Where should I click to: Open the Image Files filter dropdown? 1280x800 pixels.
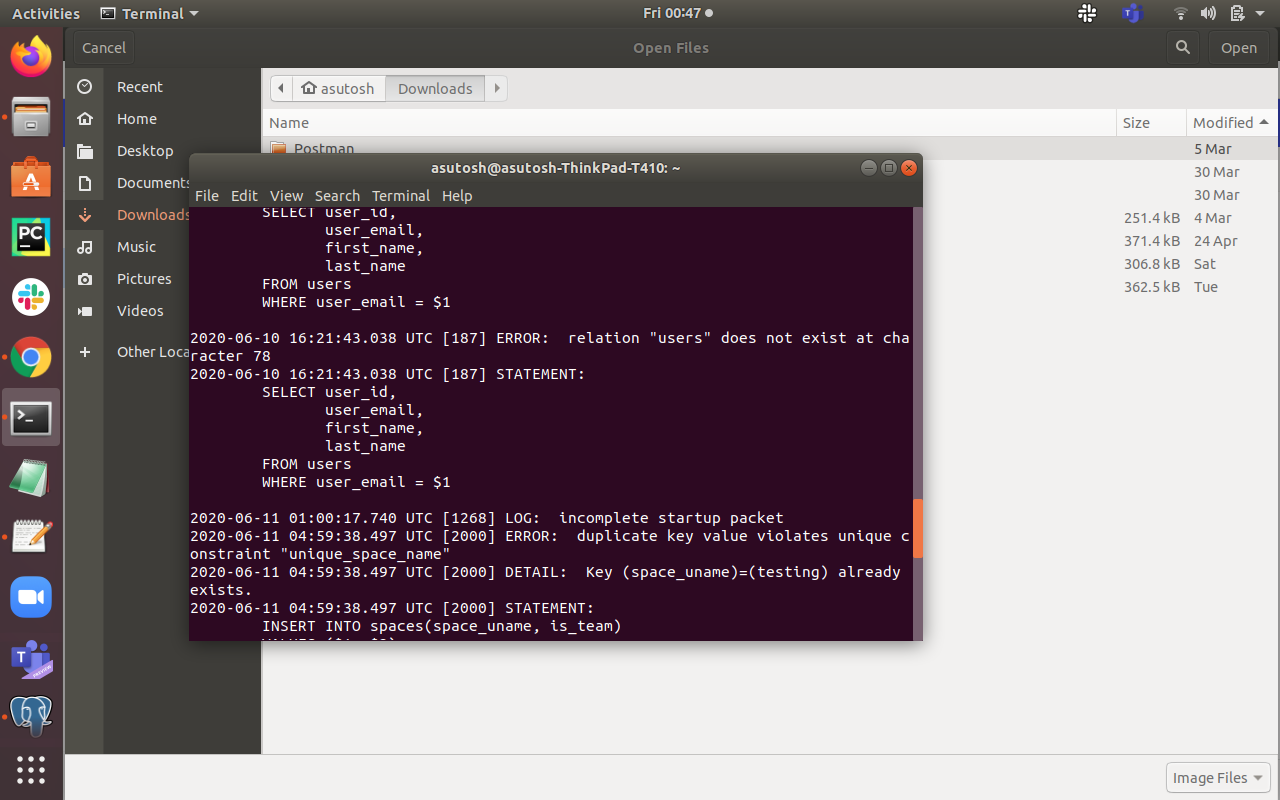pyautogui.click(x=1218, y=777)
